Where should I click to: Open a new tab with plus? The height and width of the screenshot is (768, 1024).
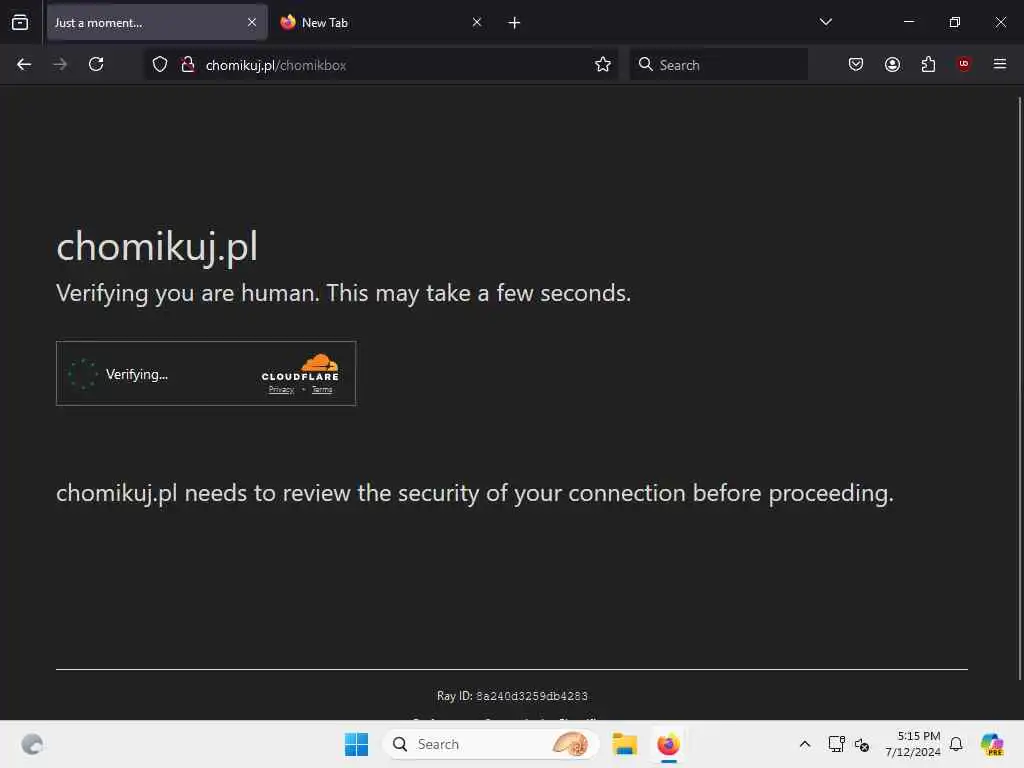(514, 23)
